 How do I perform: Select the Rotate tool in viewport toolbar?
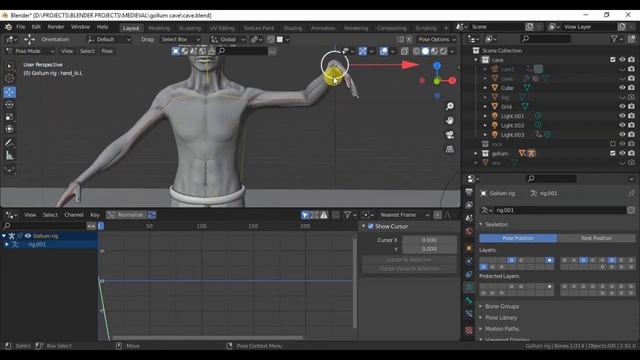tap(9, 104)
